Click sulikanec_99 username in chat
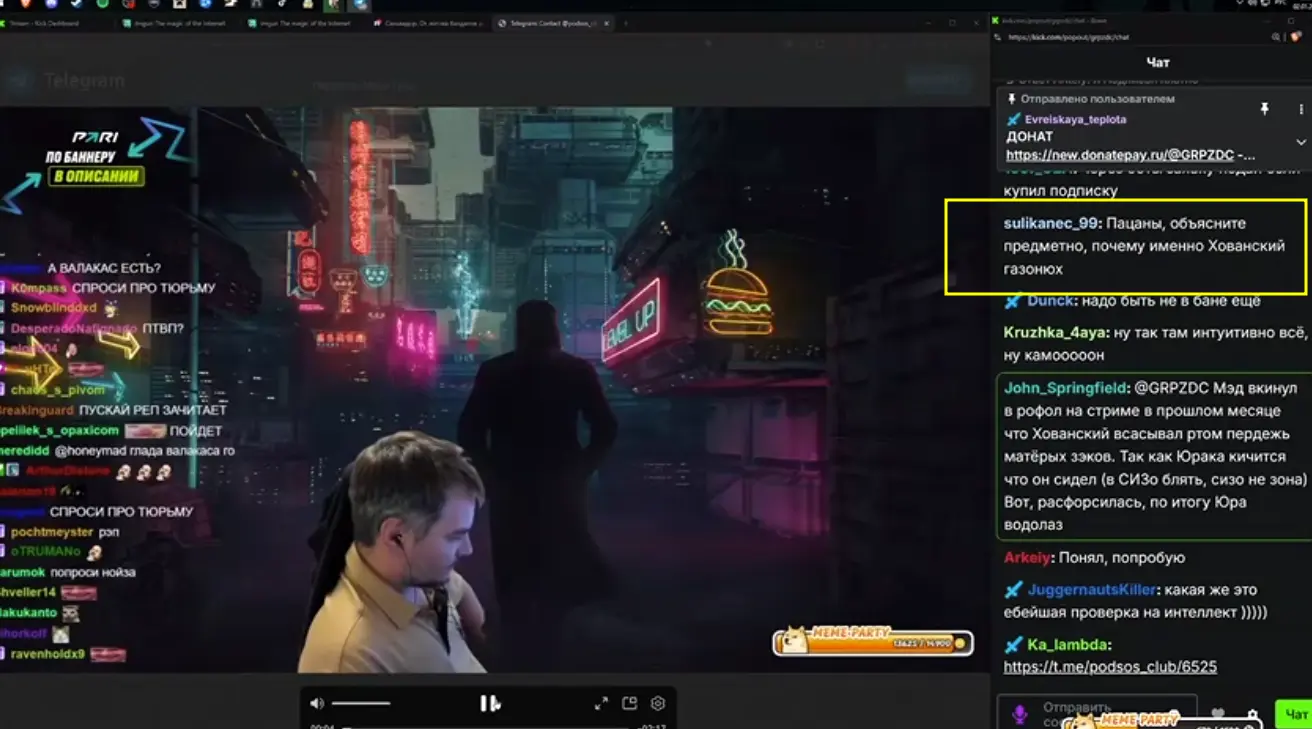Image resolution: width=1312 pixels, height=729 pixels. tap(1052, 223)
